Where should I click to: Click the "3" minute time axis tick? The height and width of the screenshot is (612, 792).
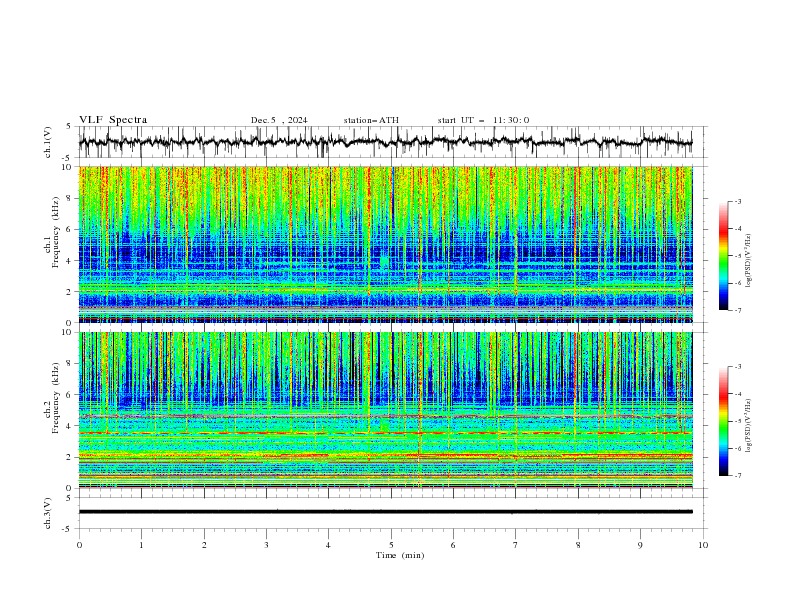[266, 545]
